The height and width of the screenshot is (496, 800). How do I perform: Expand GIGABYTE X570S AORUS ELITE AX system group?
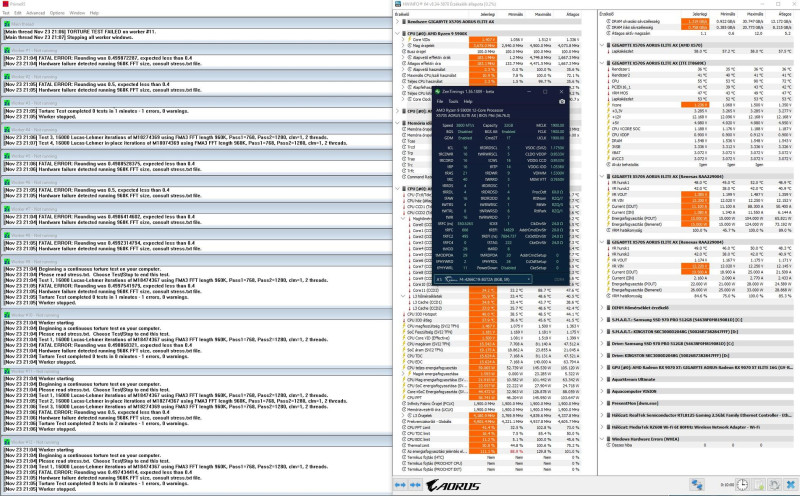[398, 21]
